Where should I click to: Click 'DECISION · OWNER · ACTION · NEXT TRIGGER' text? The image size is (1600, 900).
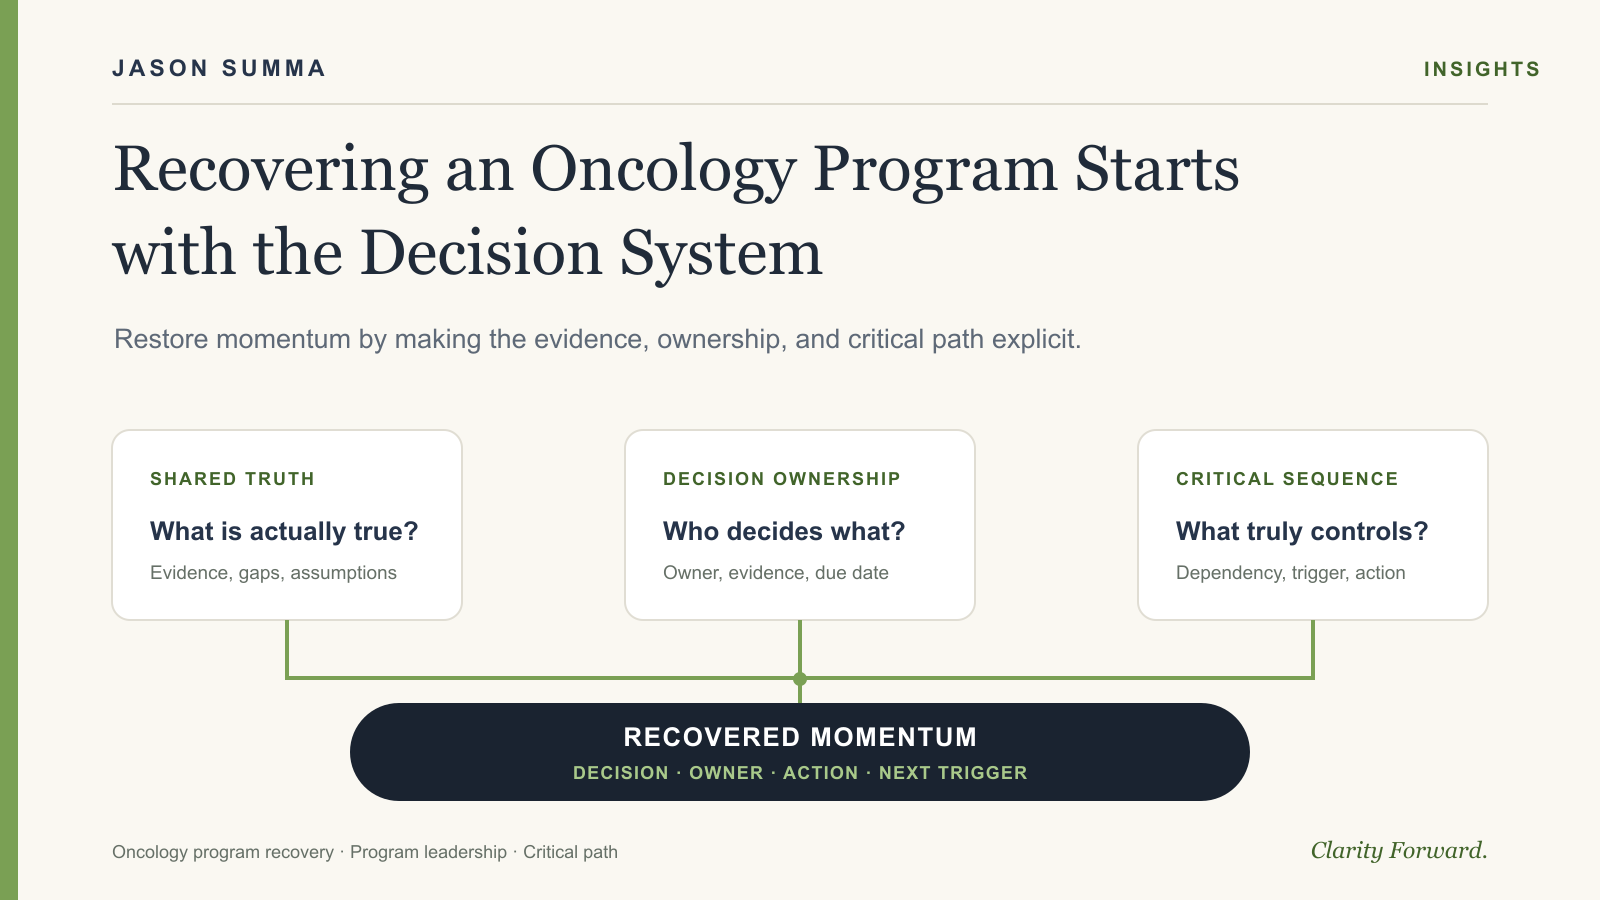(800, 773)
